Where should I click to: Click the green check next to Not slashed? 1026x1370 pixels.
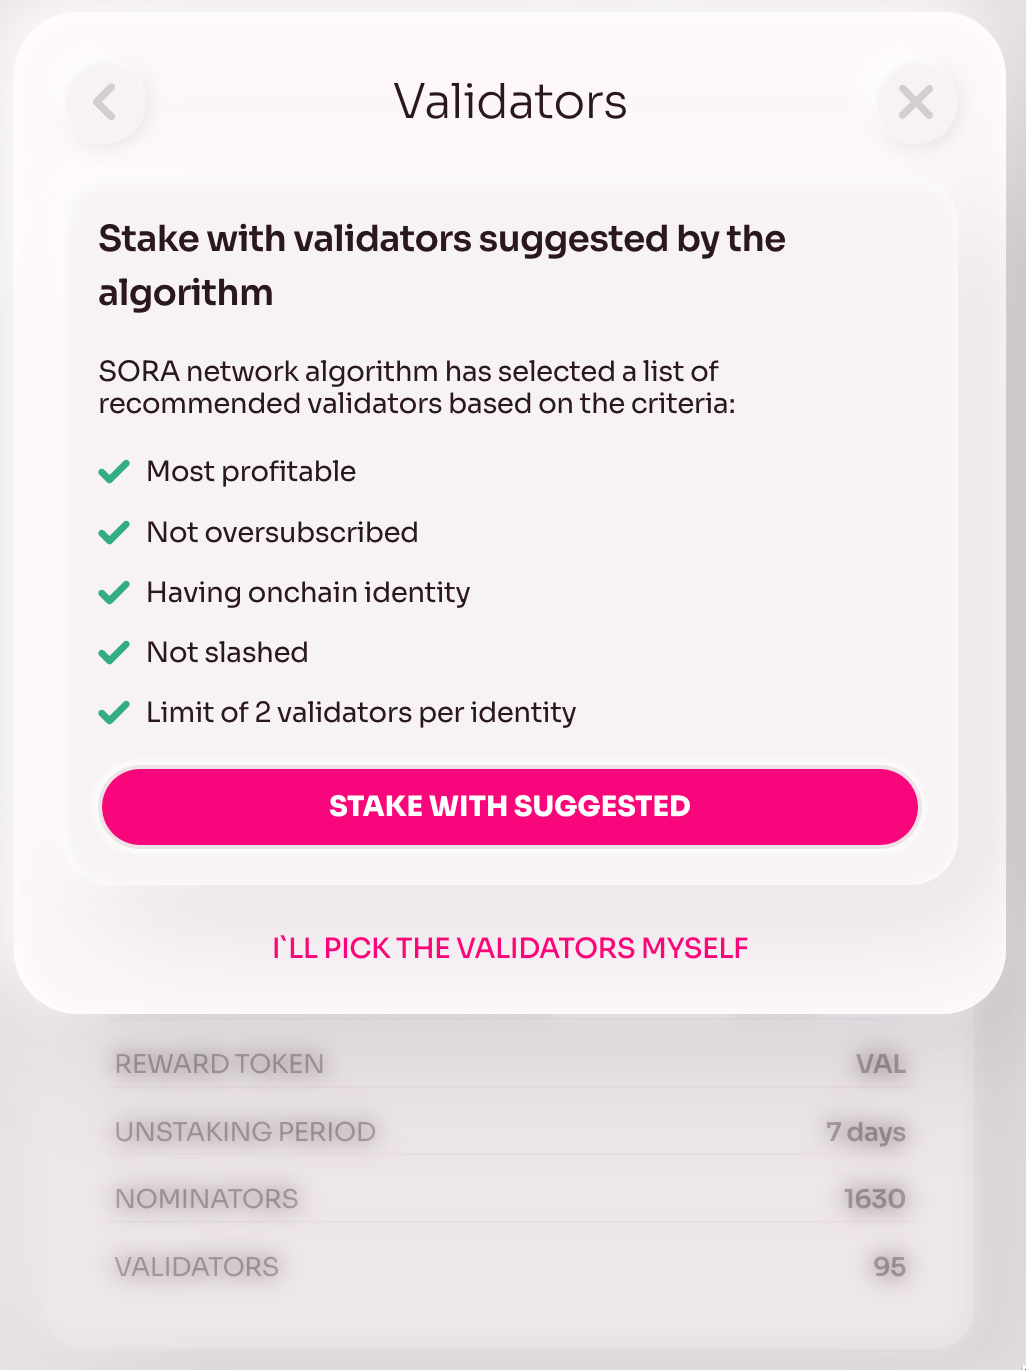point(114,652)
